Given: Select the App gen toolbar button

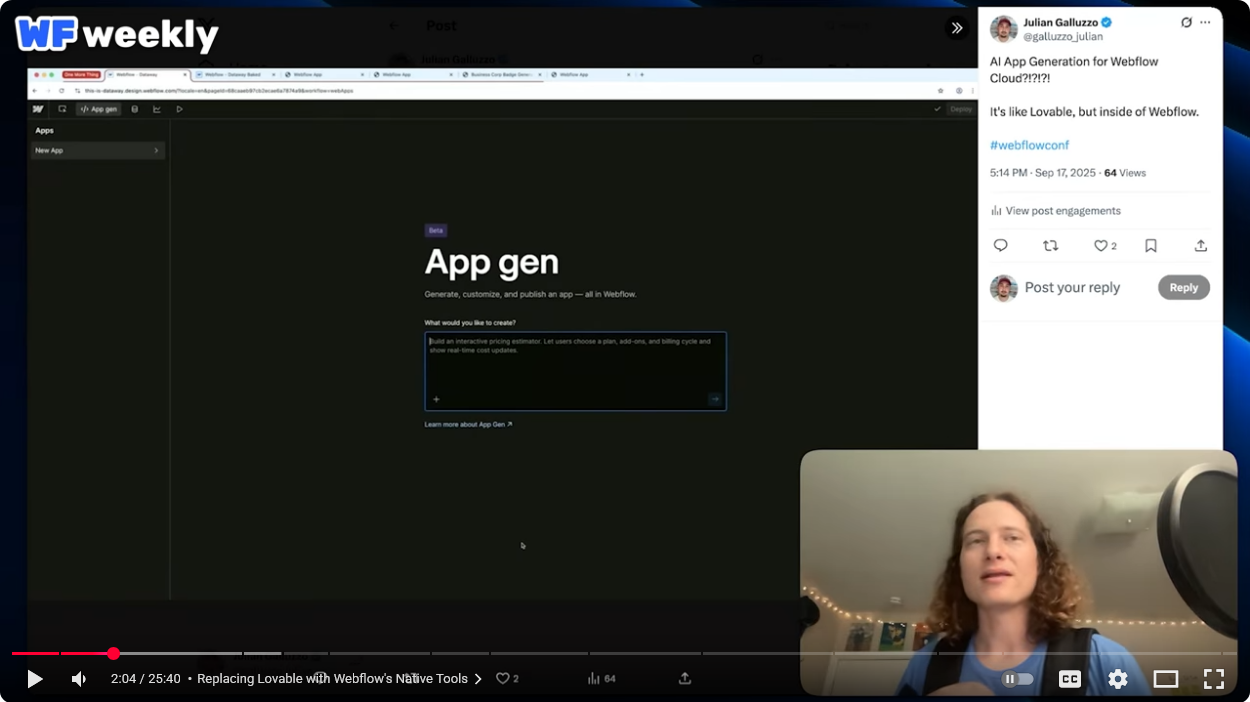Looking at the screenshot, I should 98,109.
